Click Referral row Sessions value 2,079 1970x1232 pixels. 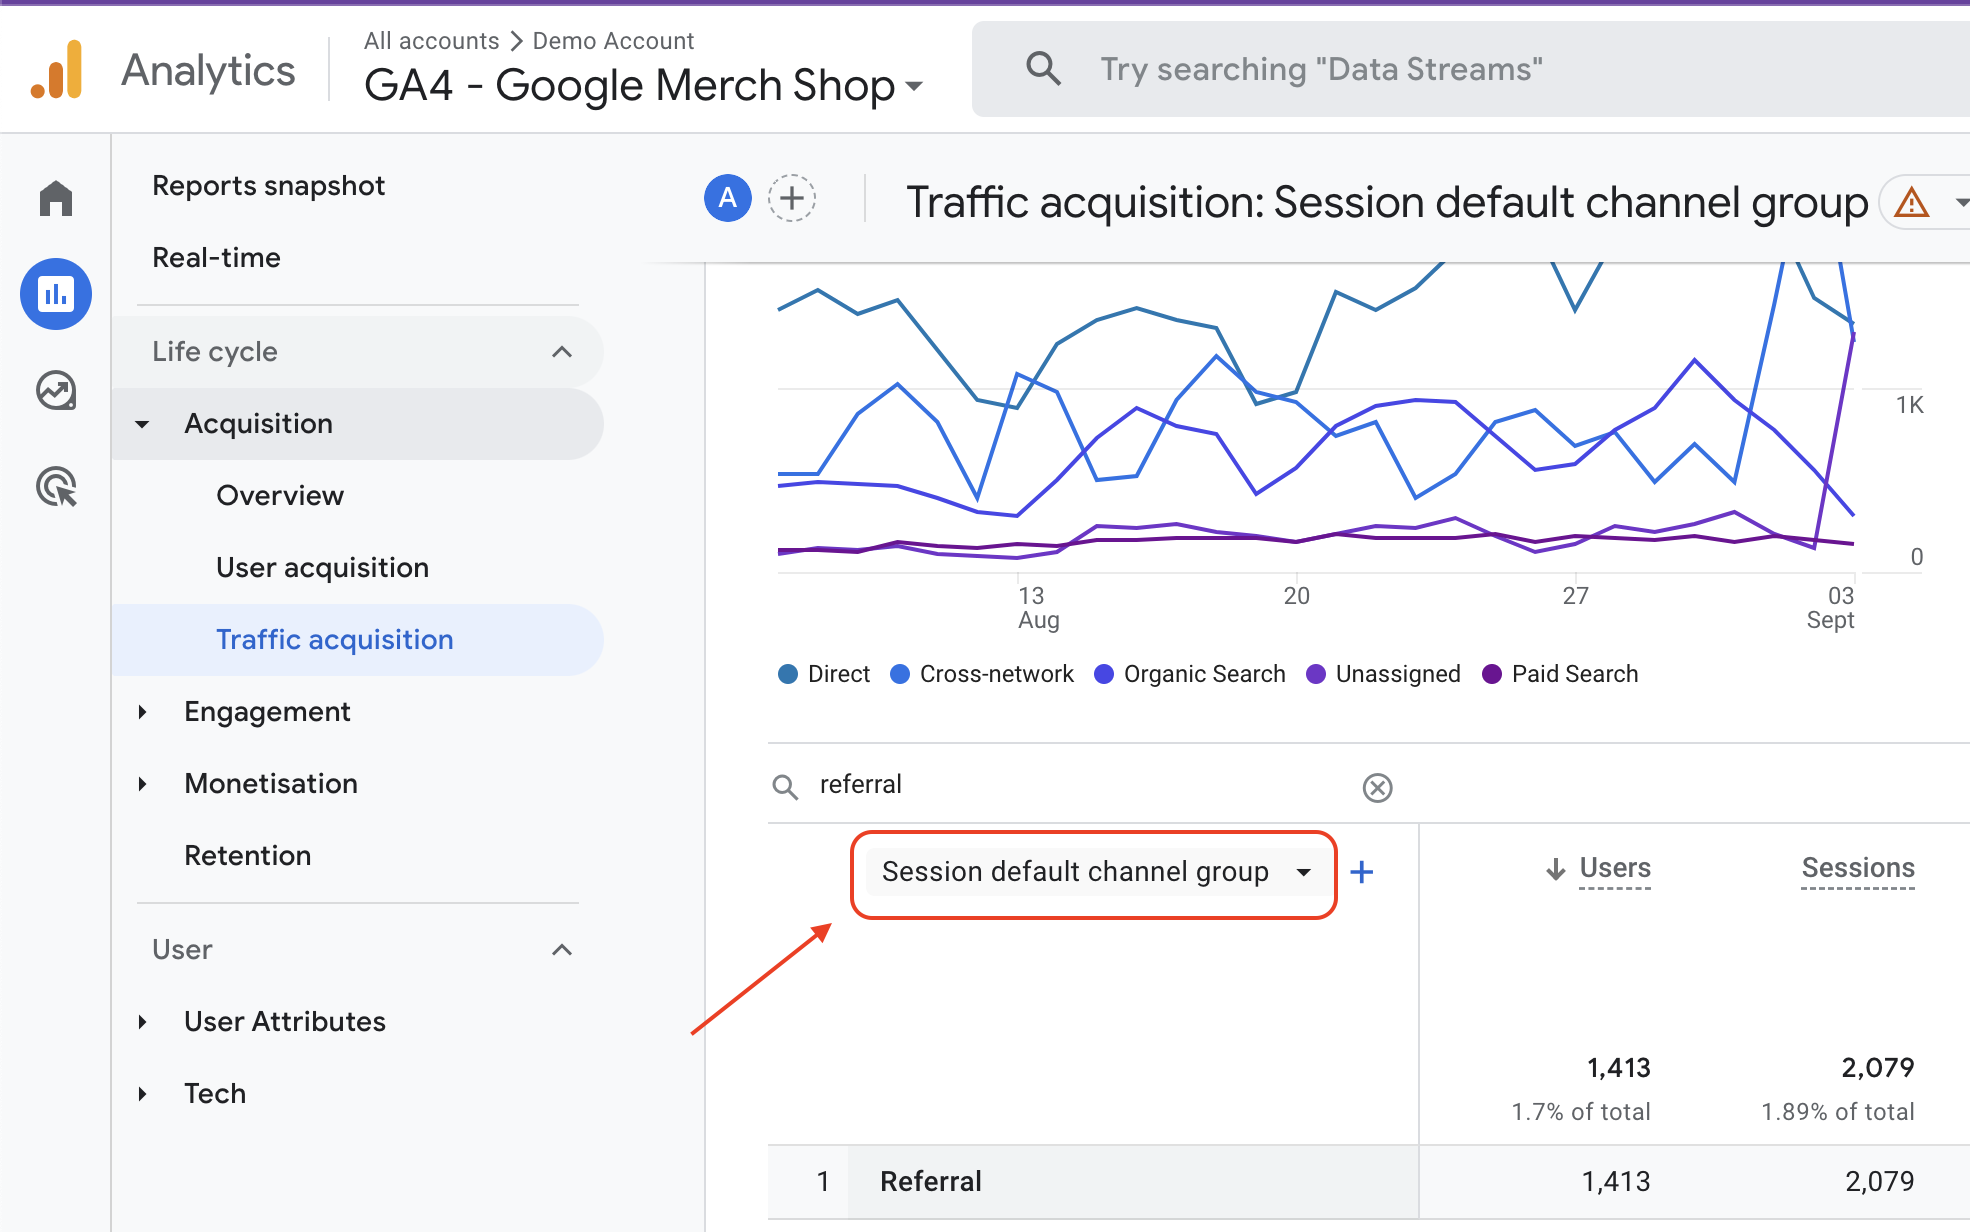[x=1880, y=1182]
